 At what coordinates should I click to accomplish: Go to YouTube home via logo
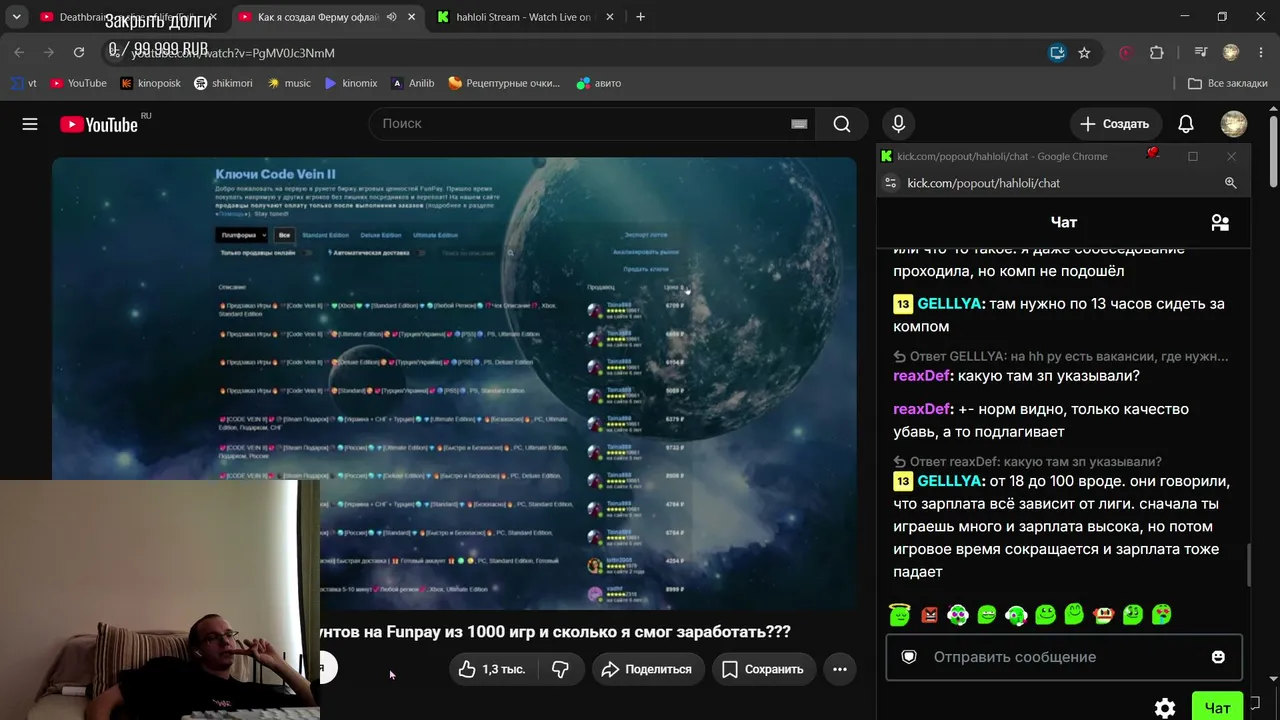tap(98, 124)
